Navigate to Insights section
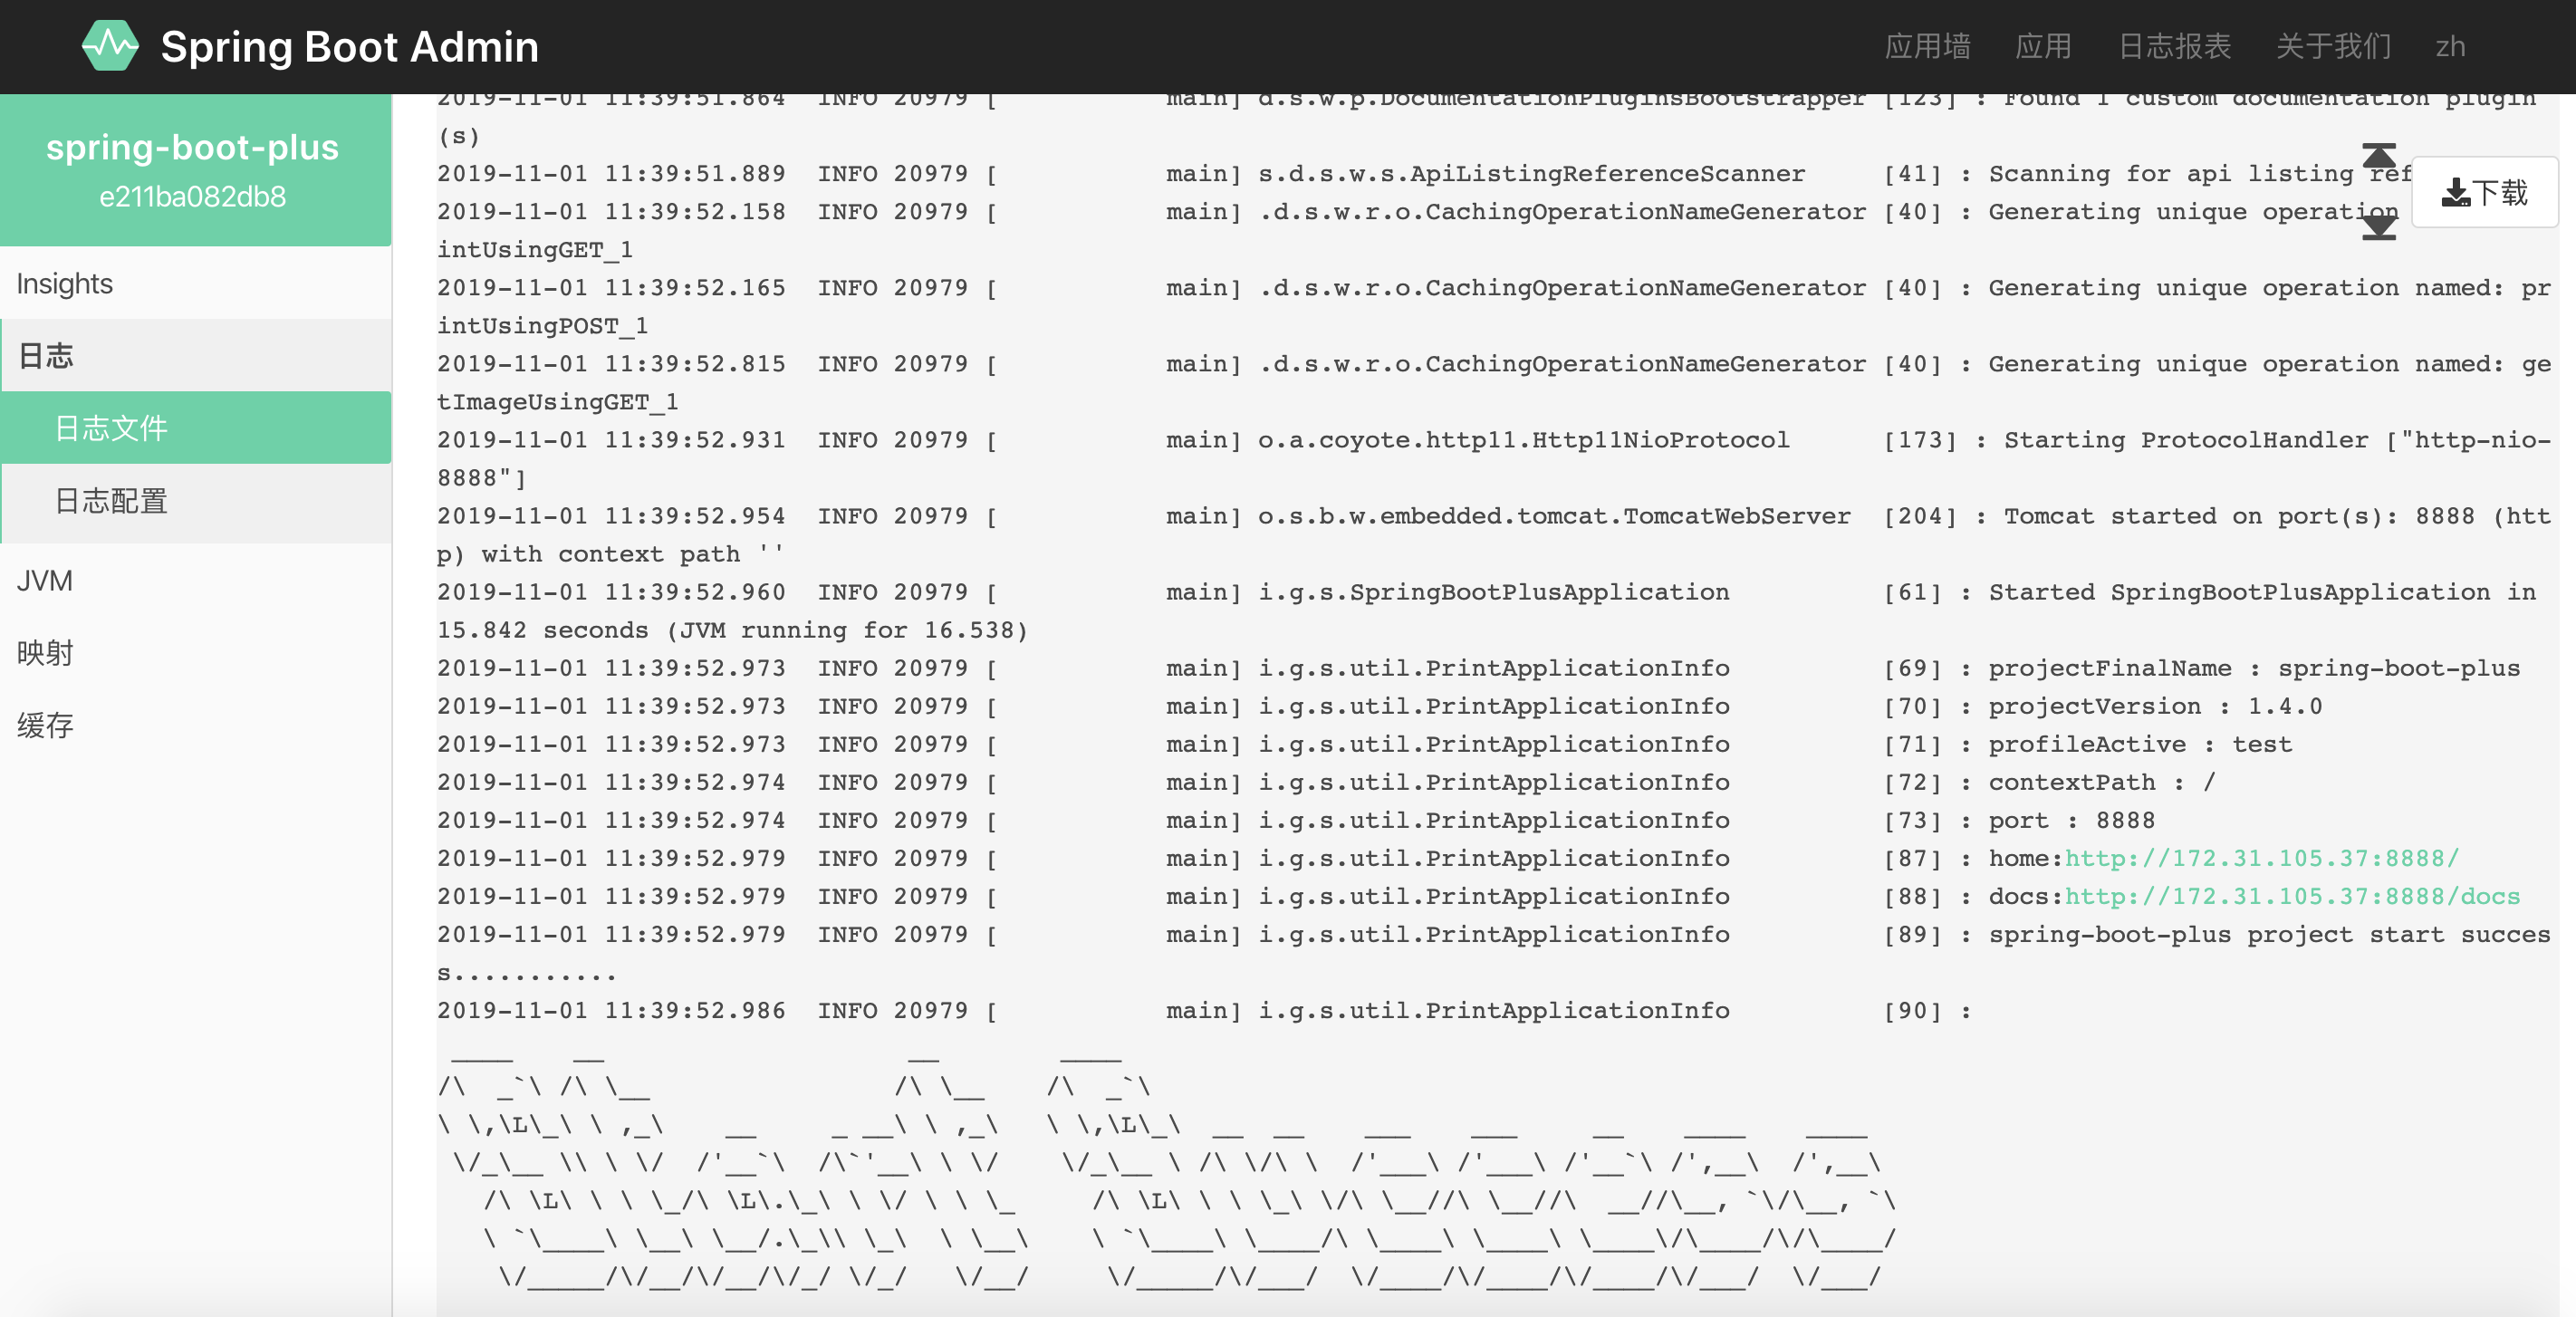Image resolution: width=2576 pixels, height=1317 pixels. tap(65, 283)
